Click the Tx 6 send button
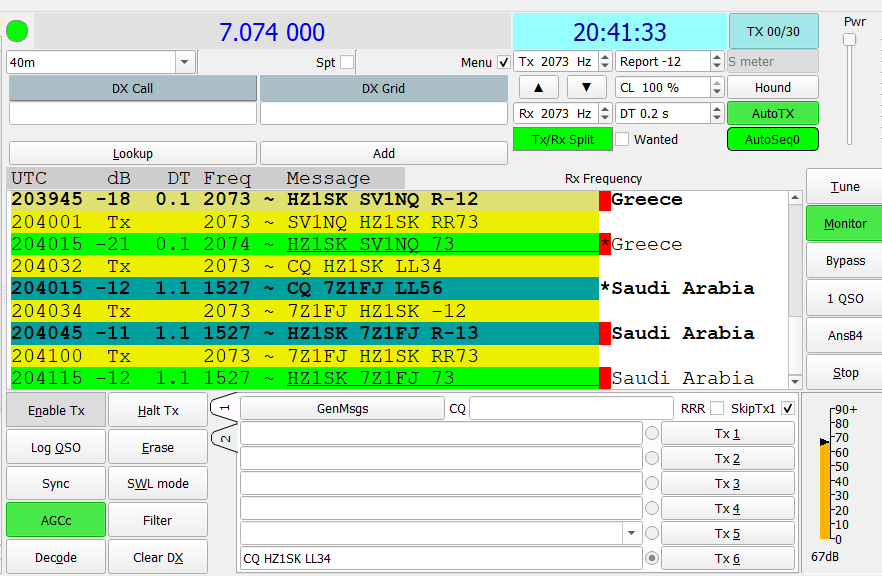Screen dimensions: 882x576 727,558
